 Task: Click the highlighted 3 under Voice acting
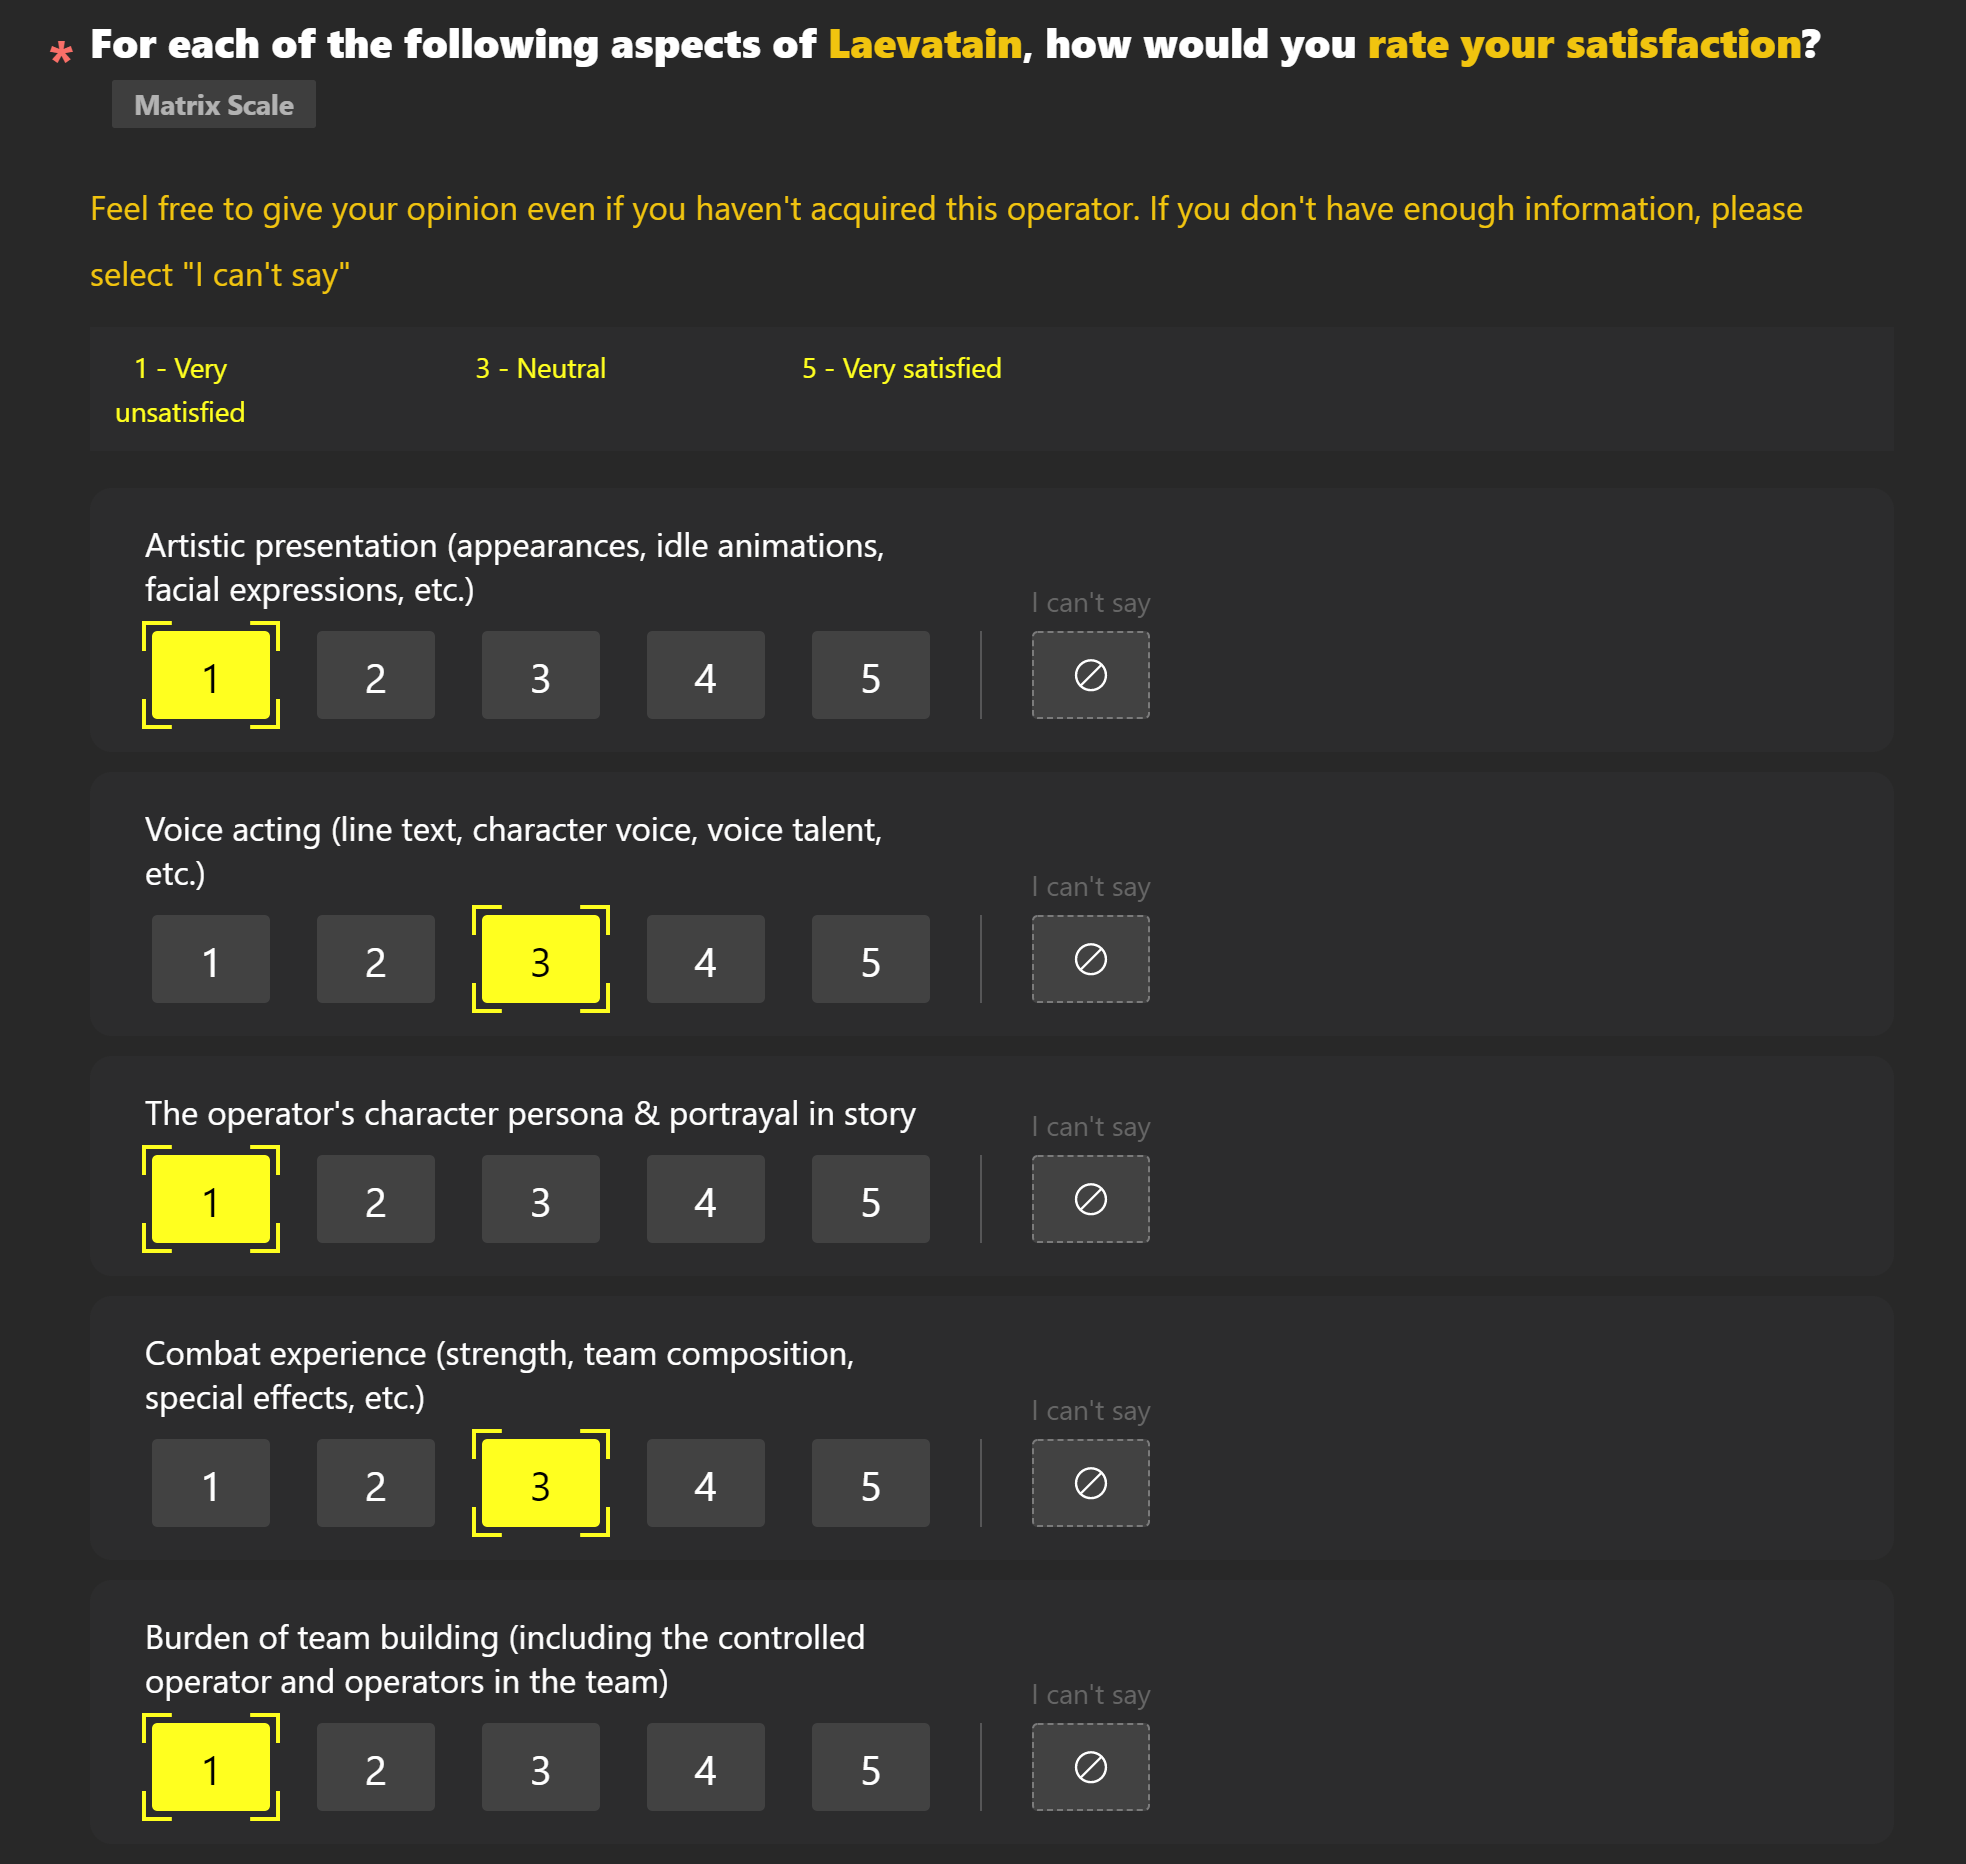click(540, 959)
